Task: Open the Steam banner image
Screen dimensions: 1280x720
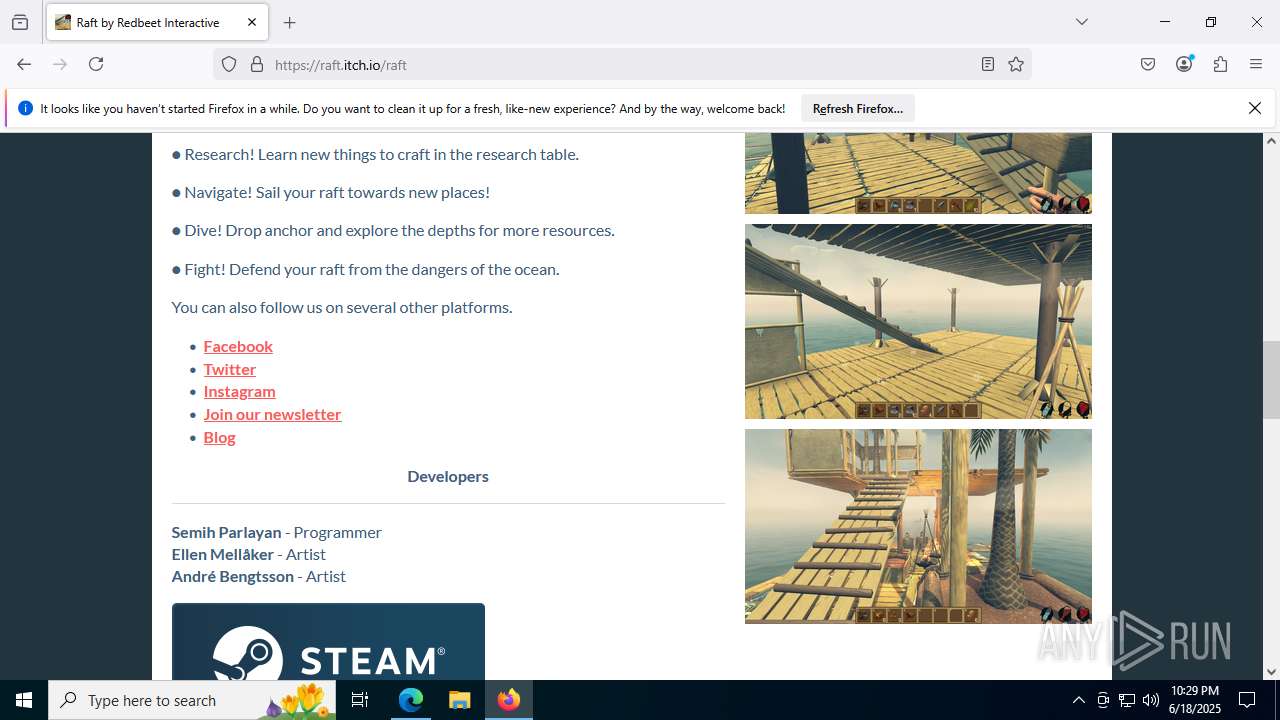Action: click(328, 641)
